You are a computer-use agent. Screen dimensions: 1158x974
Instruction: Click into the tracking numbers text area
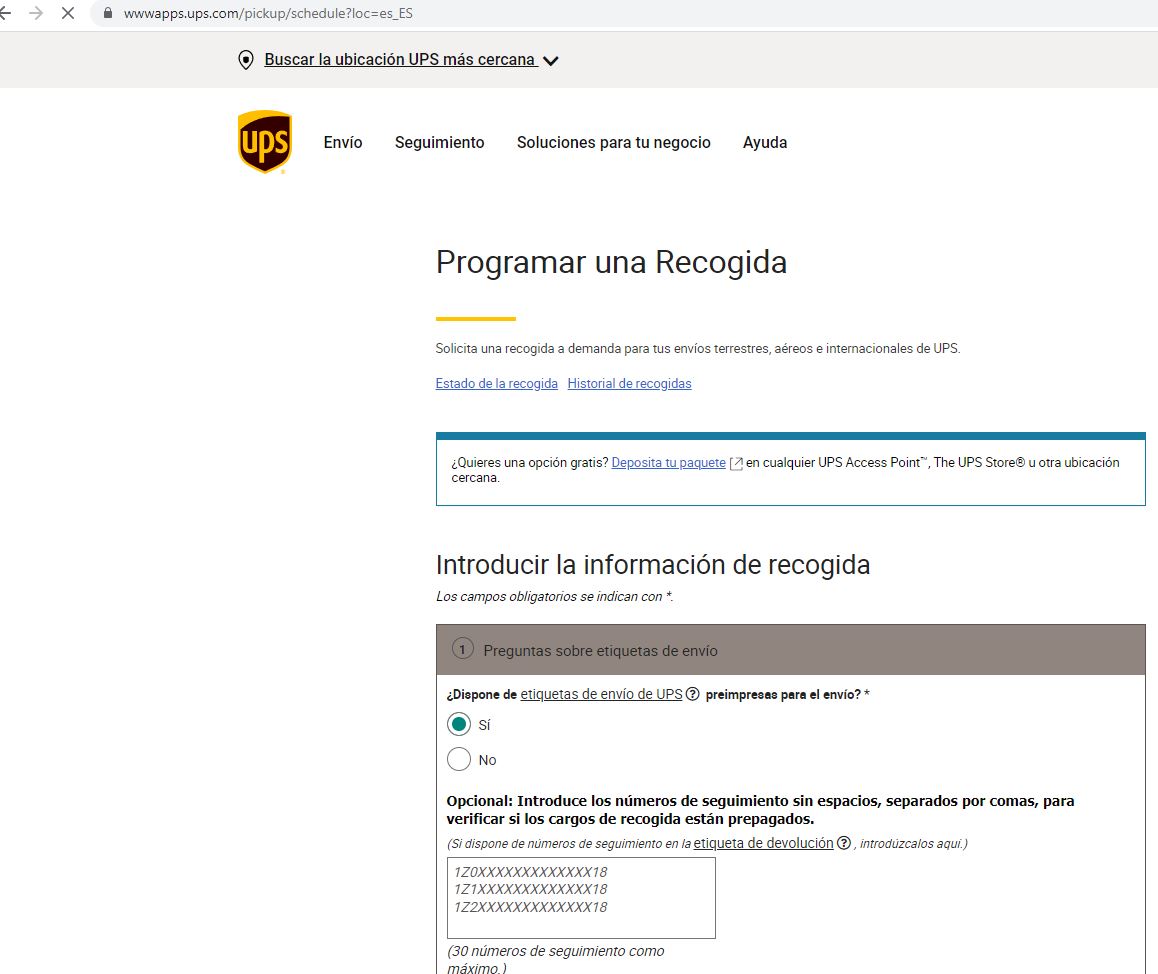click(581, 898)
